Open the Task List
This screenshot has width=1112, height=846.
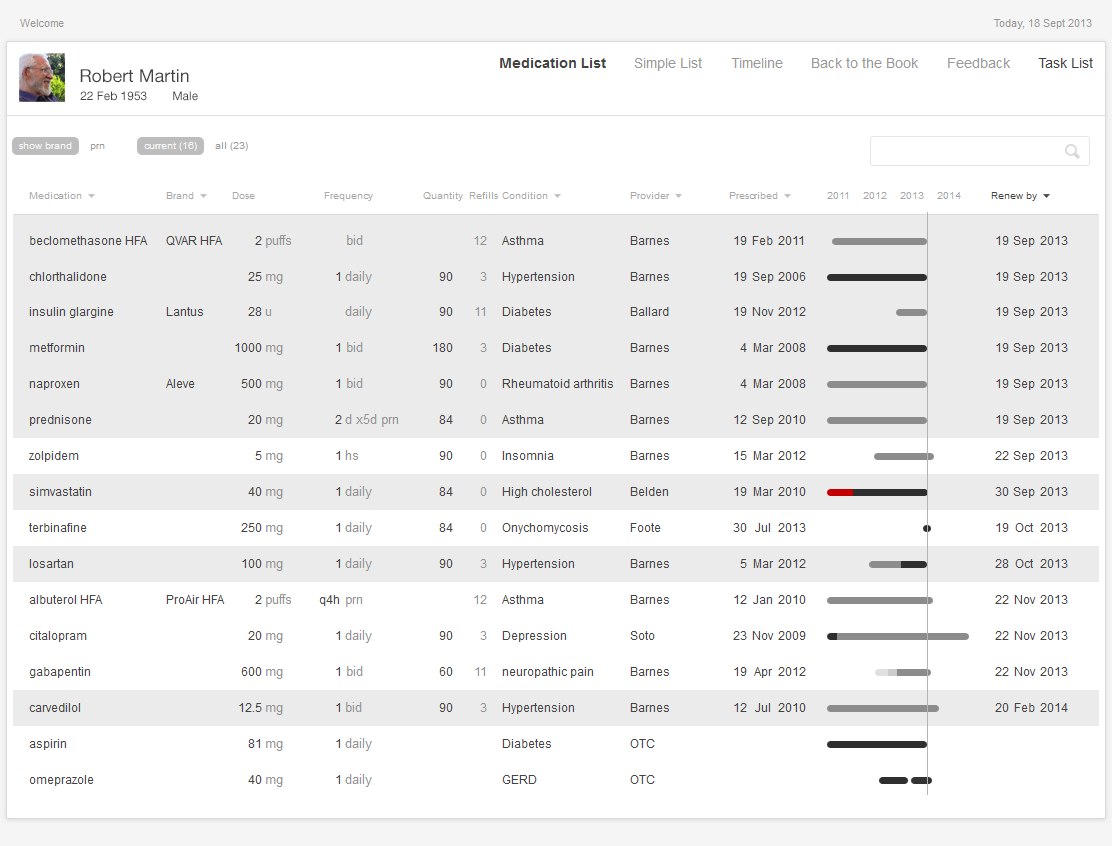point(1065,63)
